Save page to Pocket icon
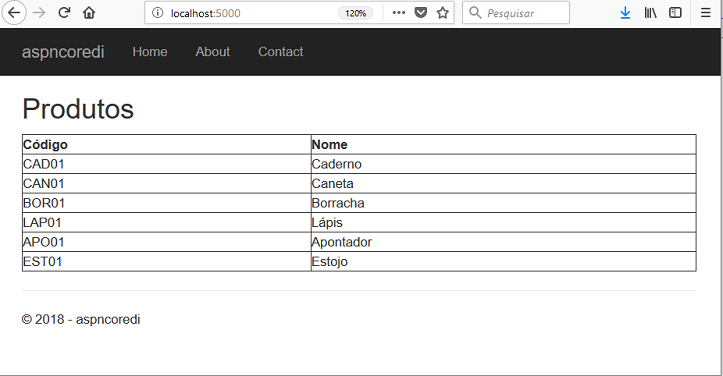 [x=421, y=13]
